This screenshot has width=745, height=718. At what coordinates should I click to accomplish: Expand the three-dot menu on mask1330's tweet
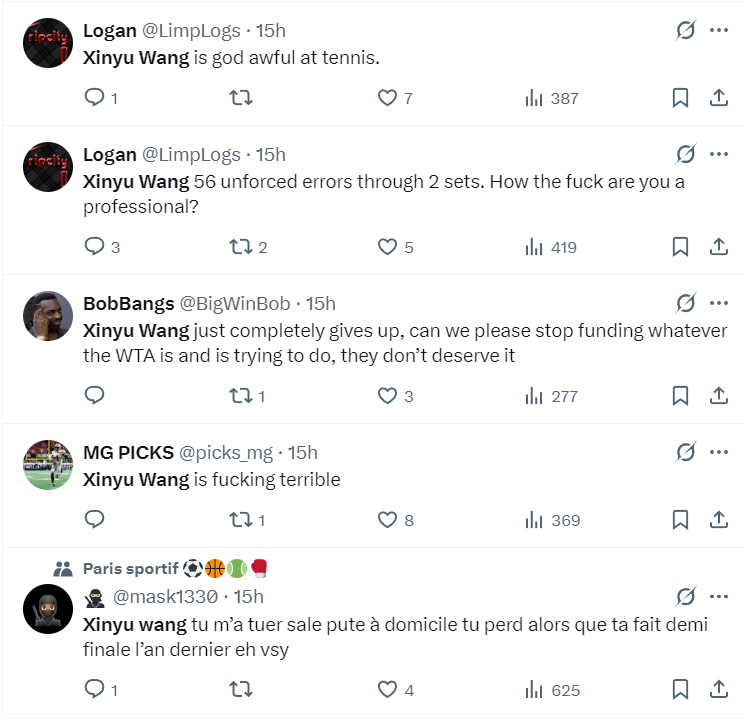[718, 597]
